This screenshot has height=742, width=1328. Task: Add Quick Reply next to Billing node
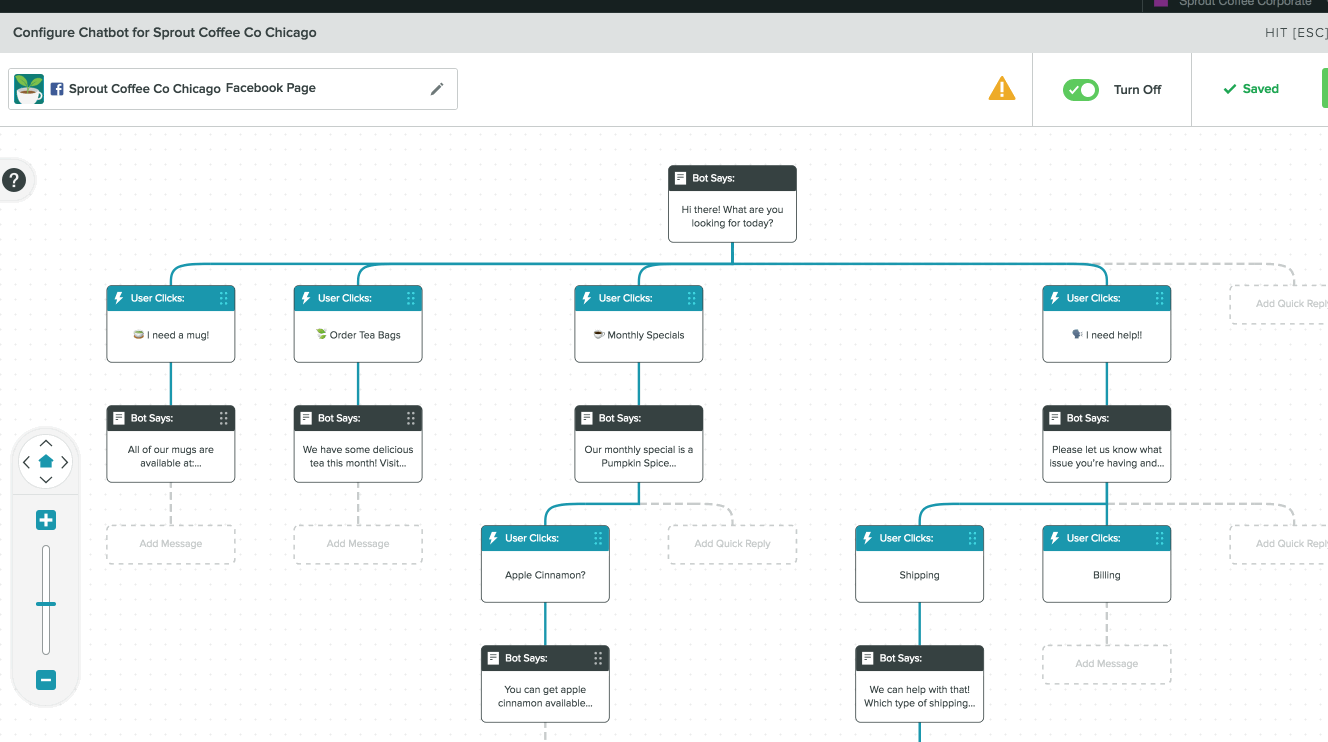1279,544
